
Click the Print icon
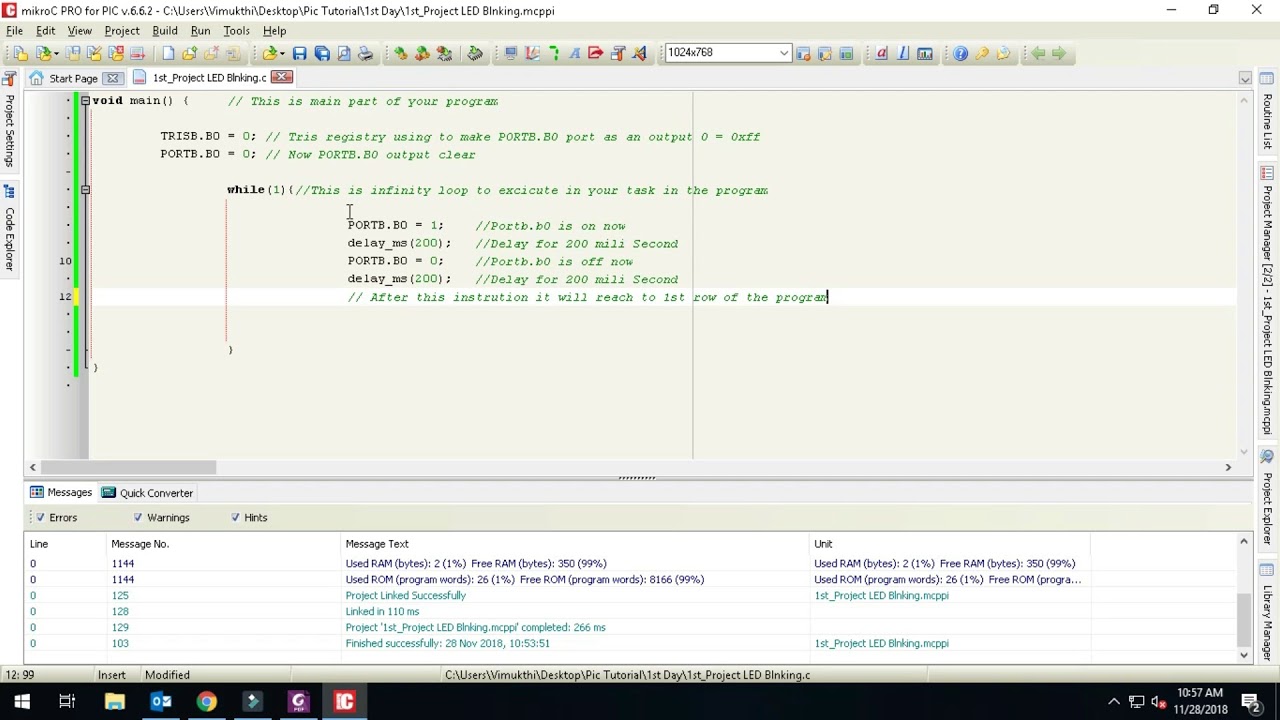tap(365, 53)
